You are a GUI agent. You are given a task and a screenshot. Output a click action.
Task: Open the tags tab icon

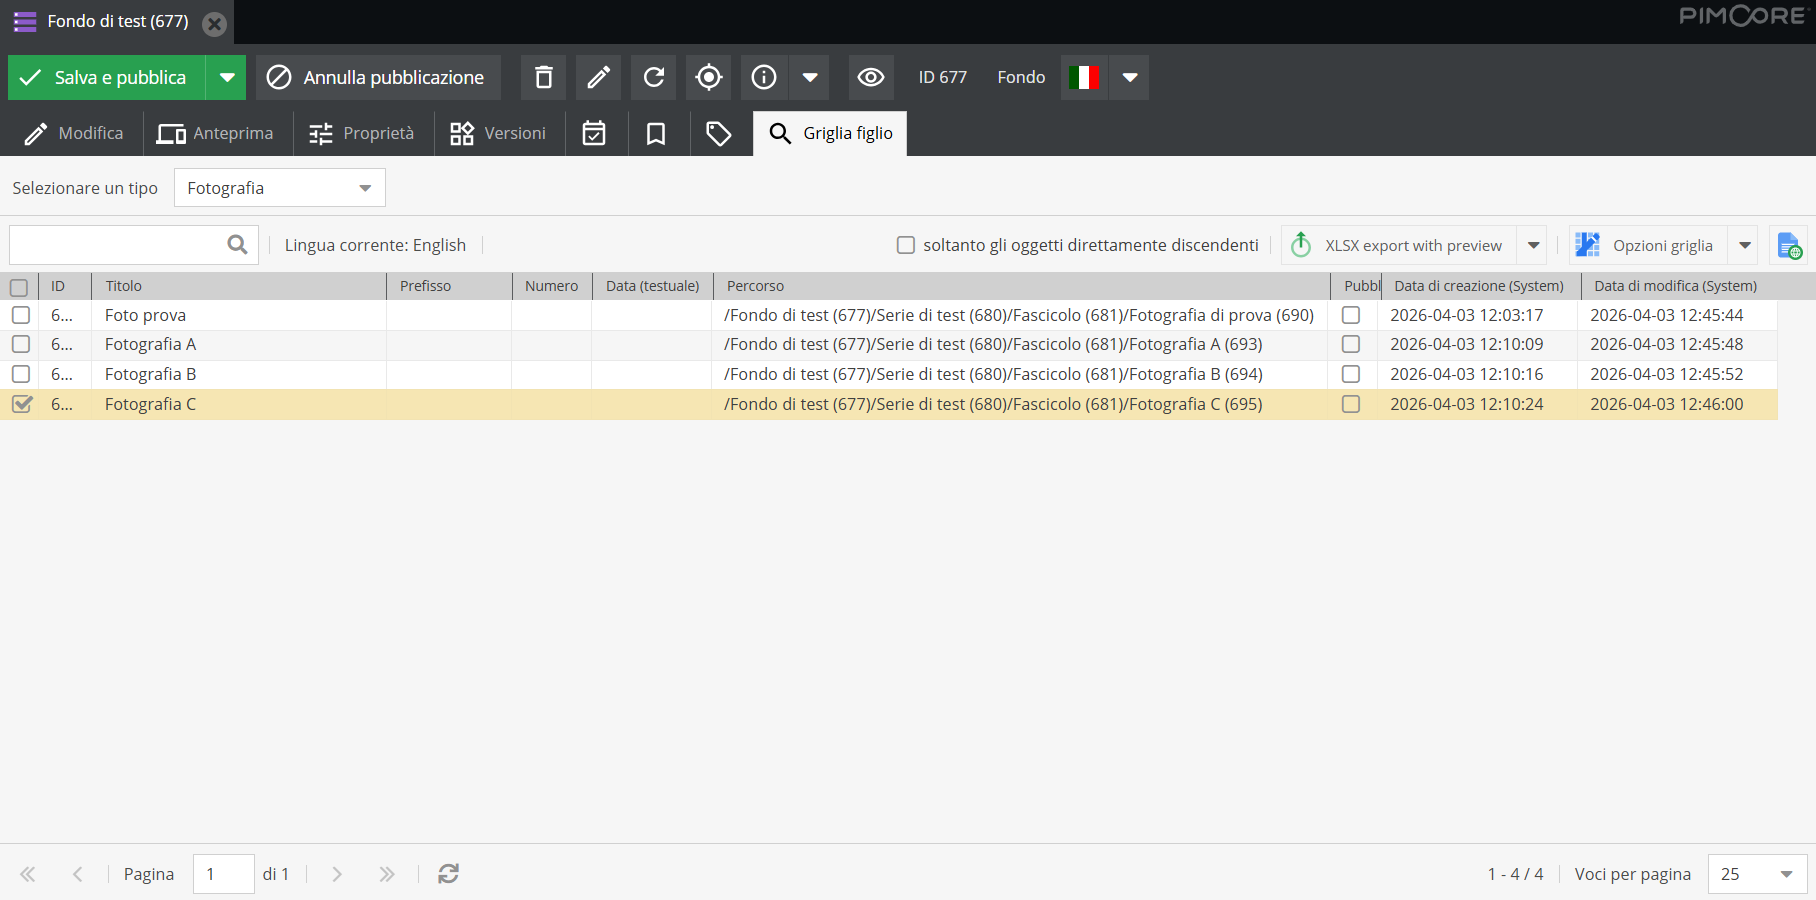(x=718, y=133)
